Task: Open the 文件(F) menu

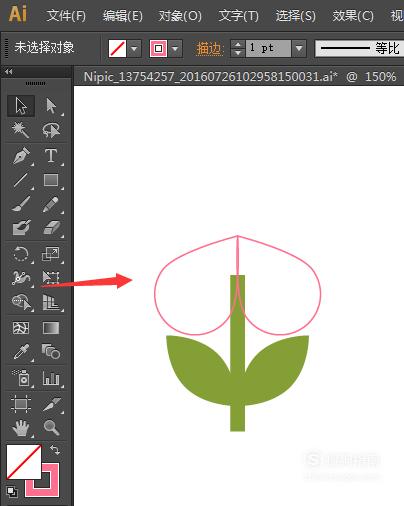Action: click(x=66, y=16)
